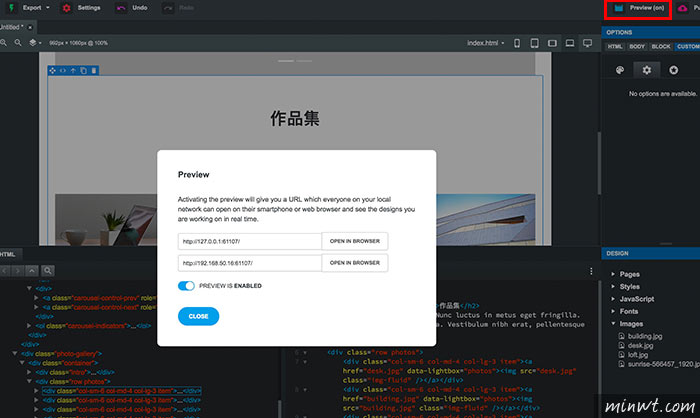Screen dimensions: 700x418
Task: Click the code view icon on selected block
Action: coord(62,71)
